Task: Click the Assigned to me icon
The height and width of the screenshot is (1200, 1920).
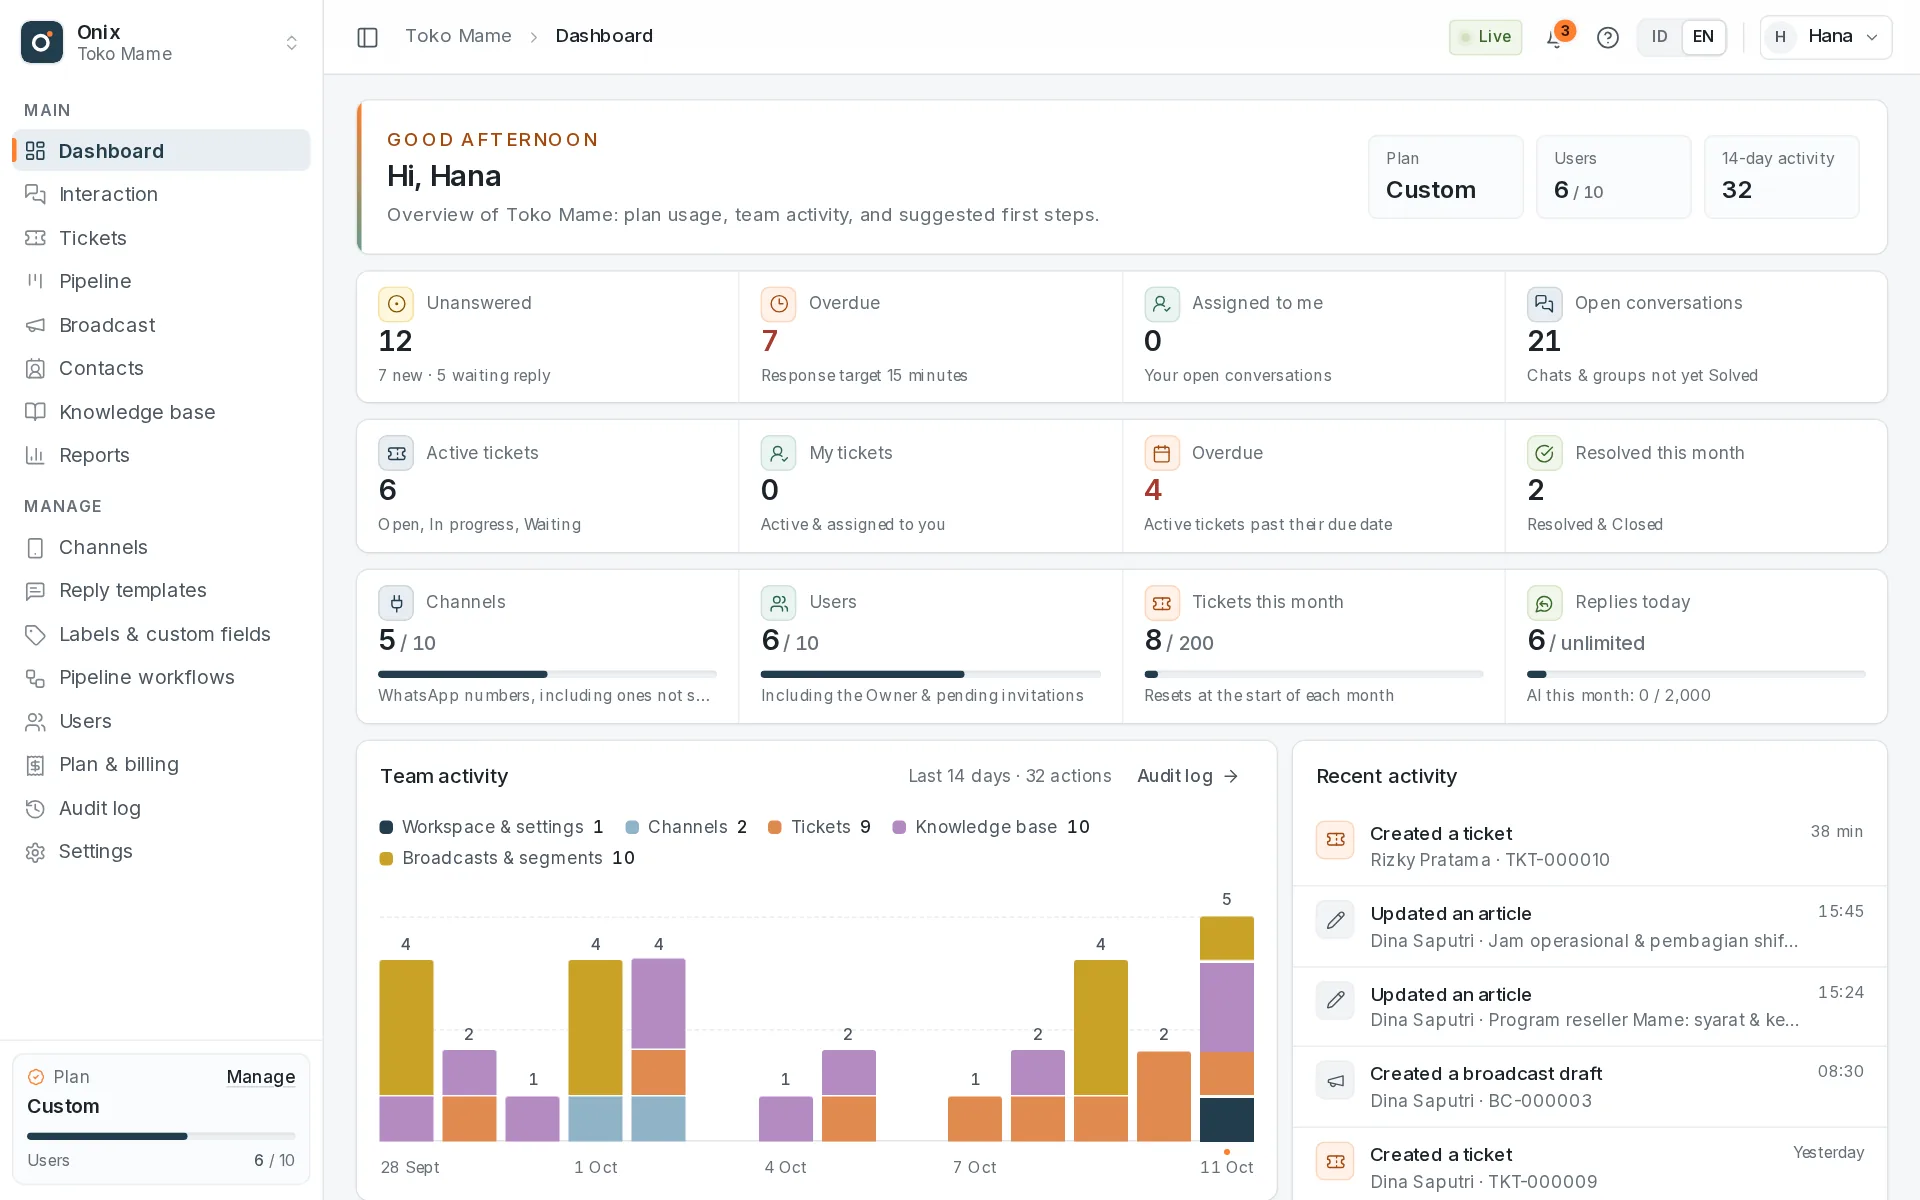Action: point(1161,304)
